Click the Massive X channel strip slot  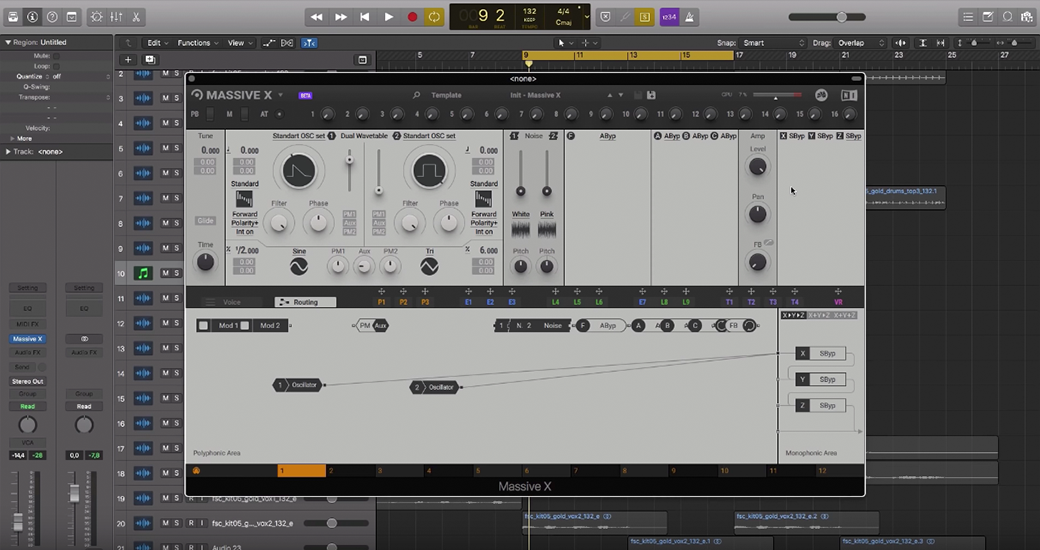(27, 338)
